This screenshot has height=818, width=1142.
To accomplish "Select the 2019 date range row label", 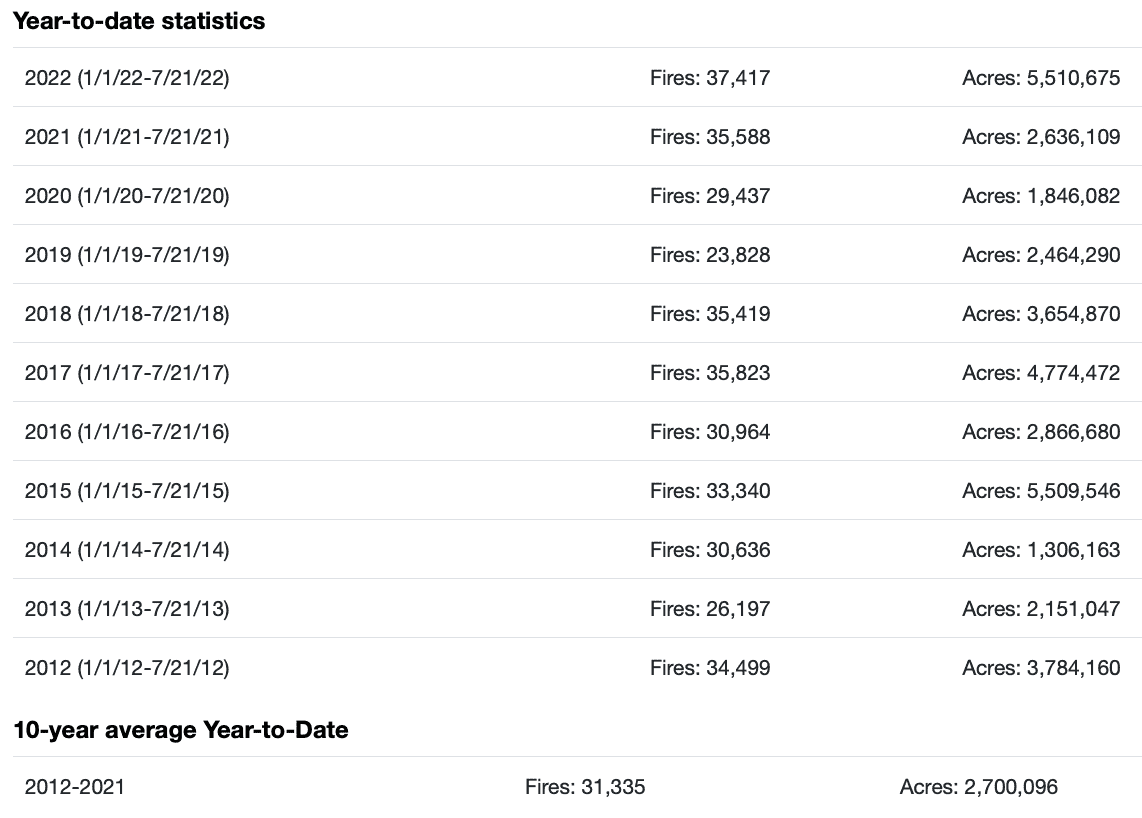I will point(127,255).
